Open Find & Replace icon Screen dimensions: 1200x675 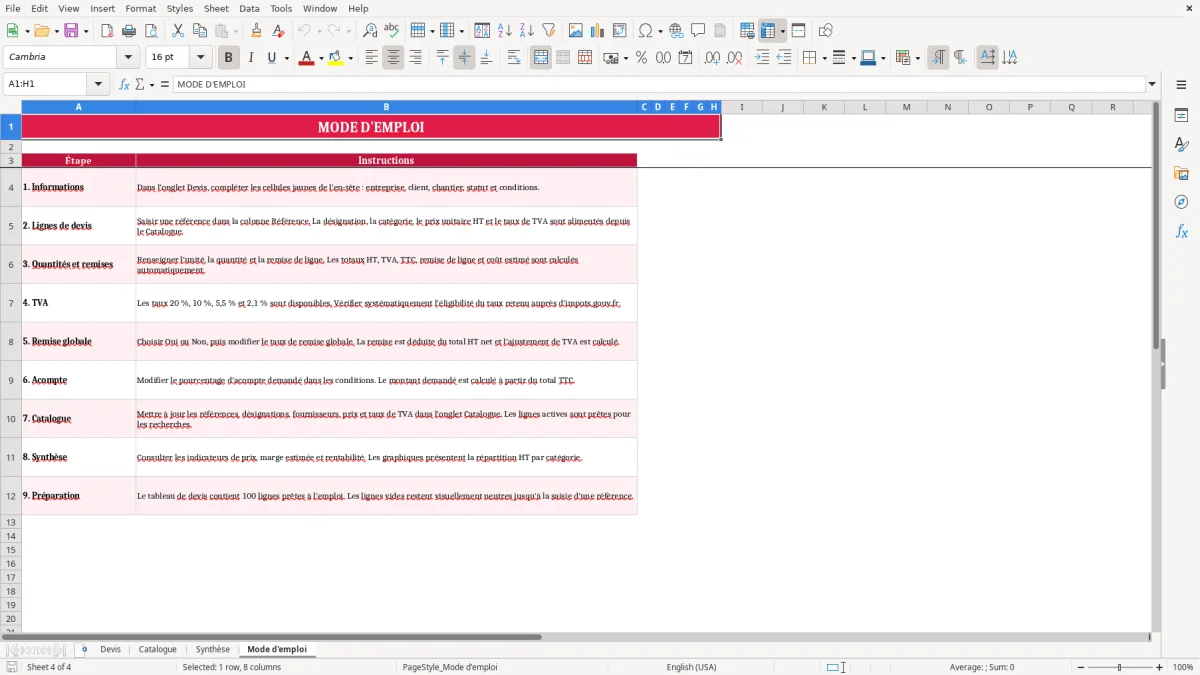[x=370, y=31]
